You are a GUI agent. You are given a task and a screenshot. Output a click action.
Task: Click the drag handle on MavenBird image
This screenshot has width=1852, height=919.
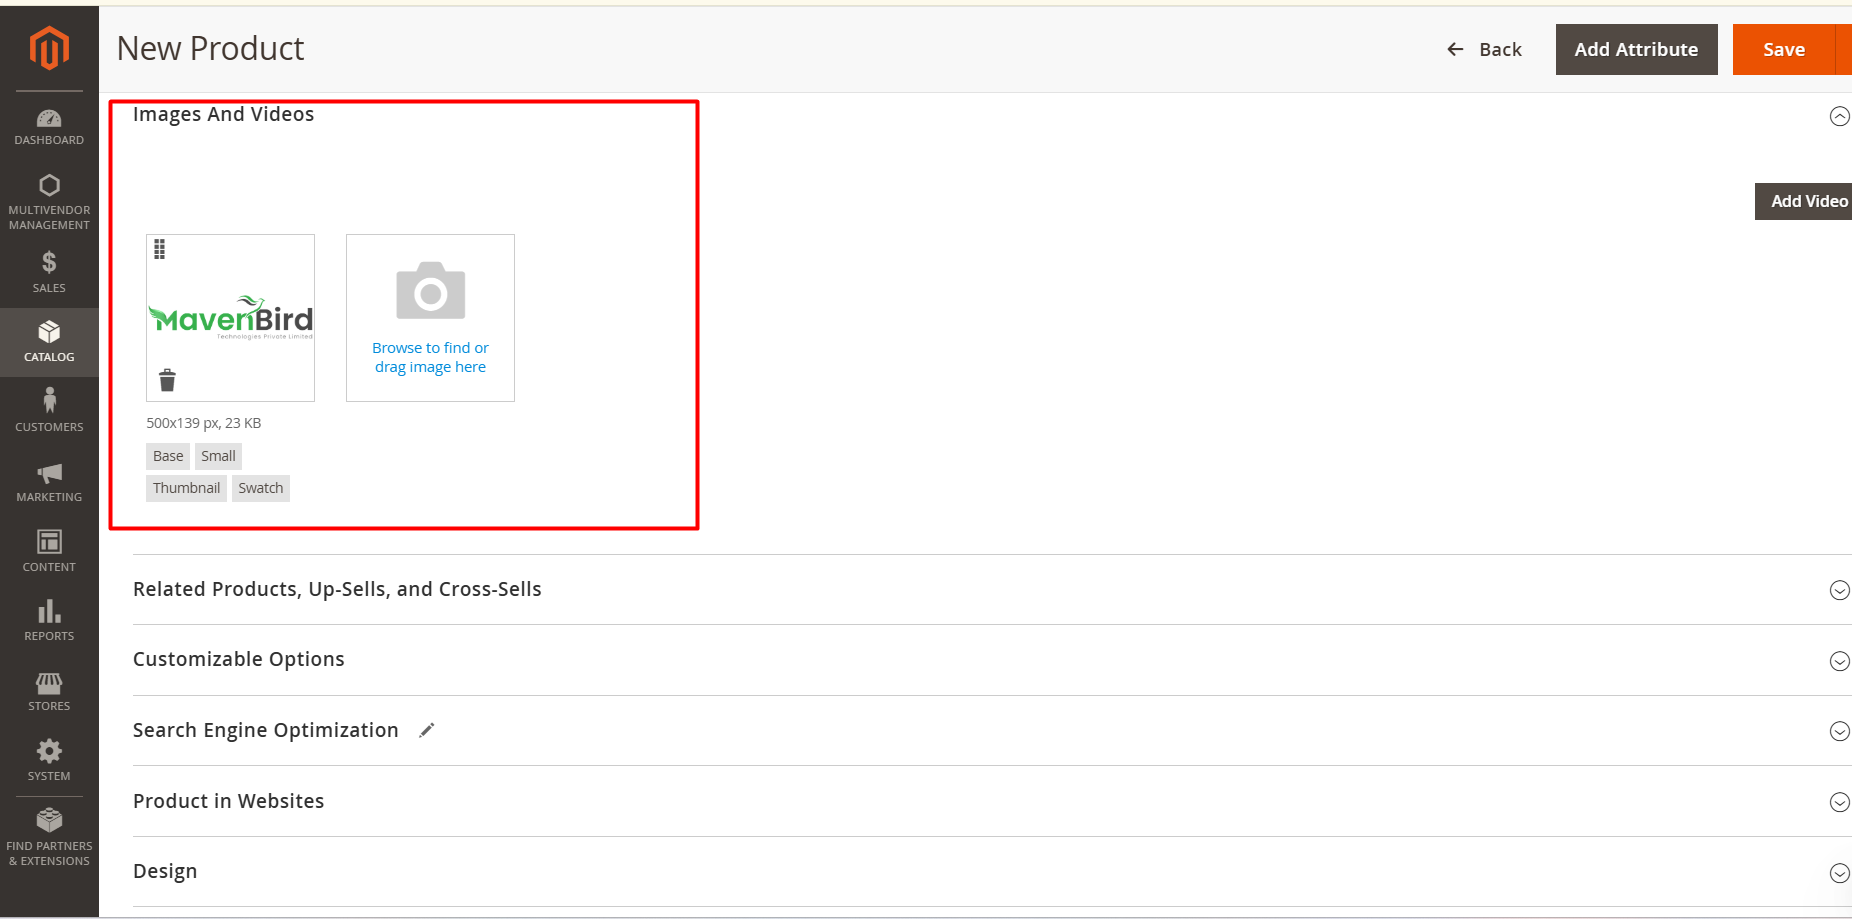click(x=159, y=249)
